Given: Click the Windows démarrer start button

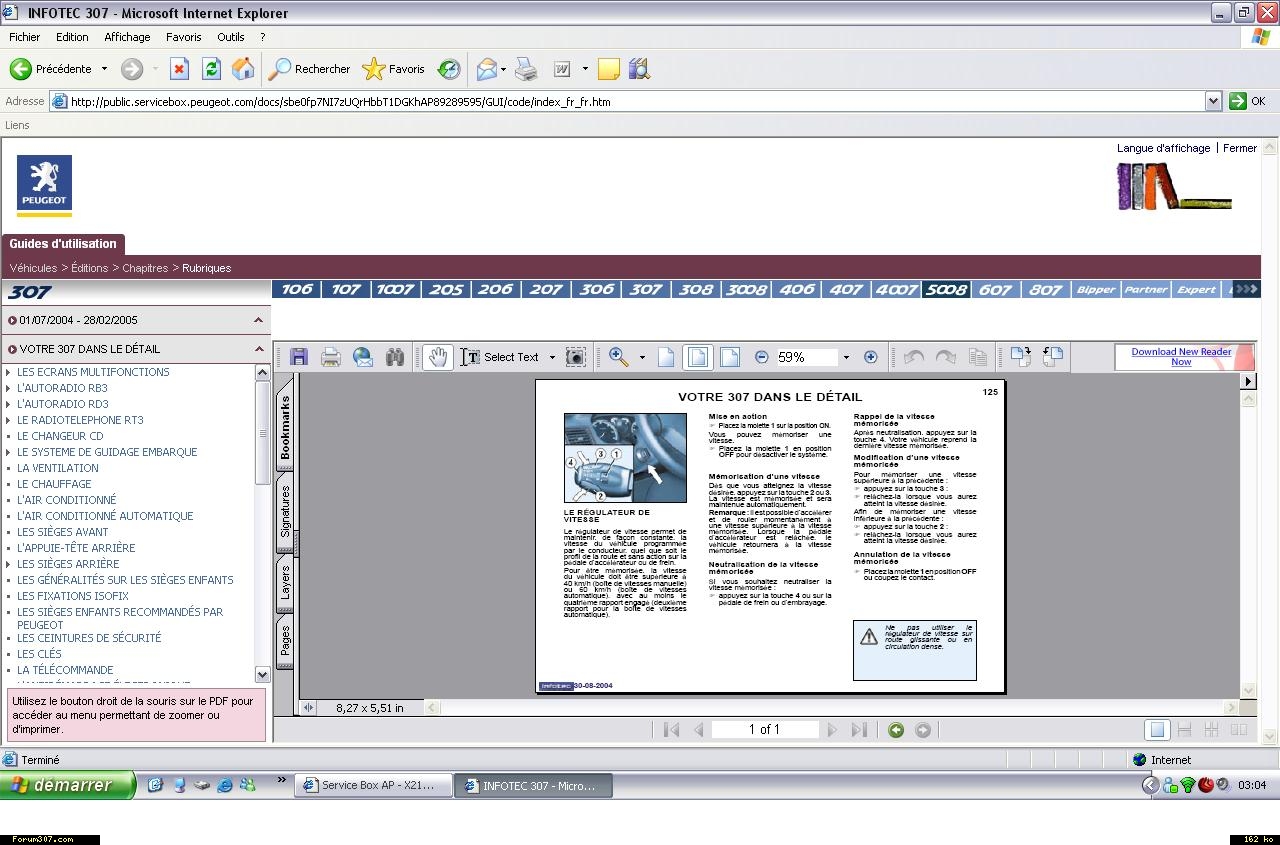Looking at the screenshot, I should [67, 785].
